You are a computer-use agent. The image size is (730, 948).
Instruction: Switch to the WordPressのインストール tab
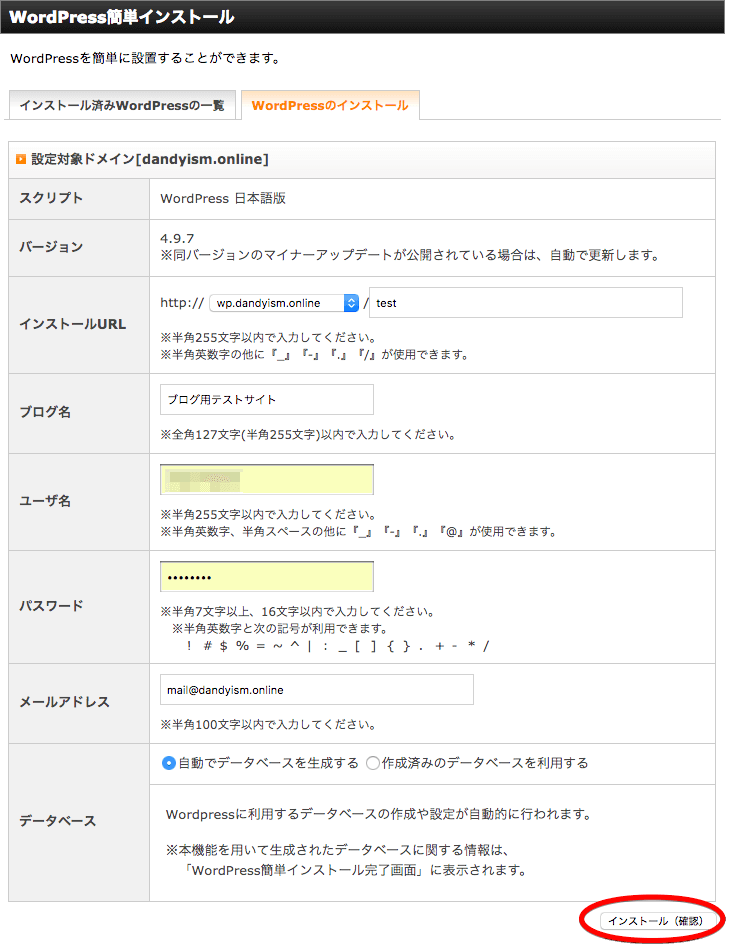(330, 105)
